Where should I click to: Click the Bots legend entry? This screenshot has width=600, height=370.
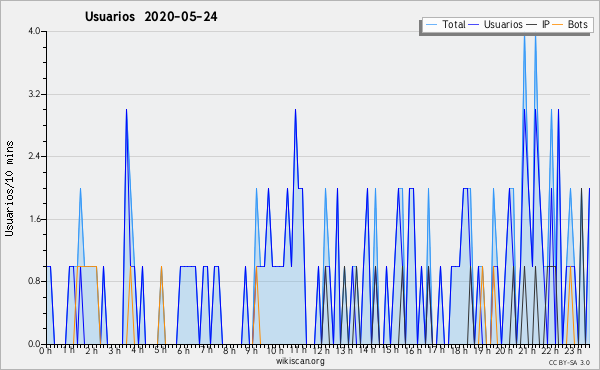(570, 24)
